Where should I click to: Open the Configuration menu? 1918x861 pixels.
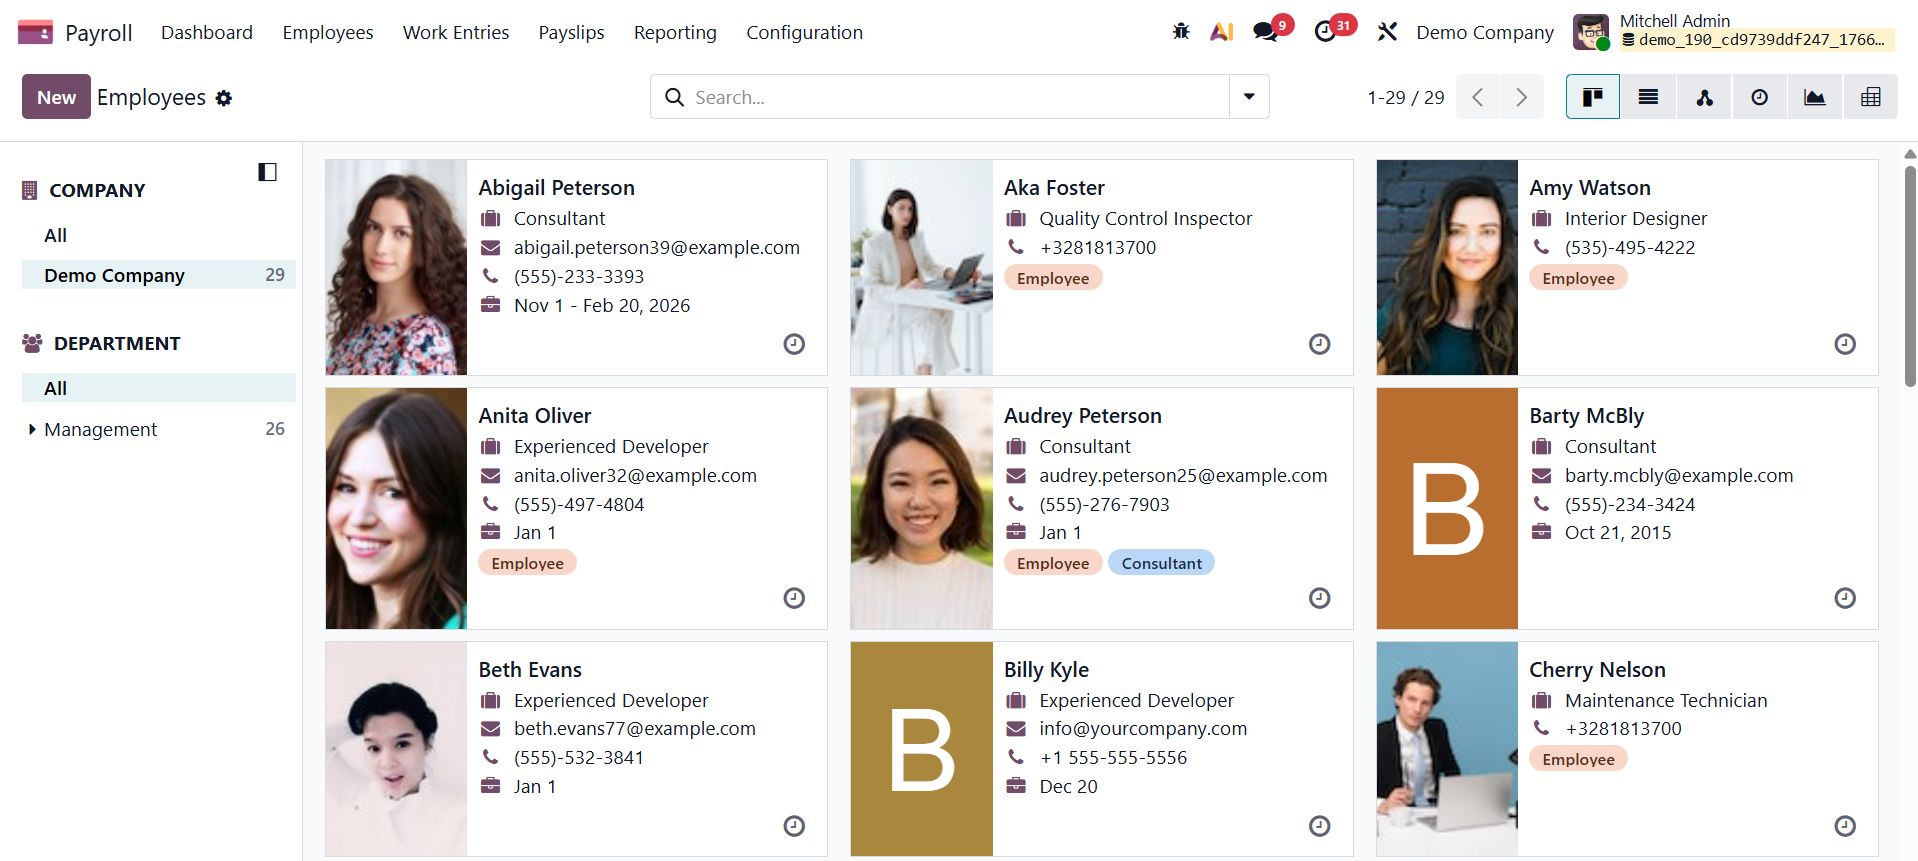pyautogui.click(x=804, y=32)
